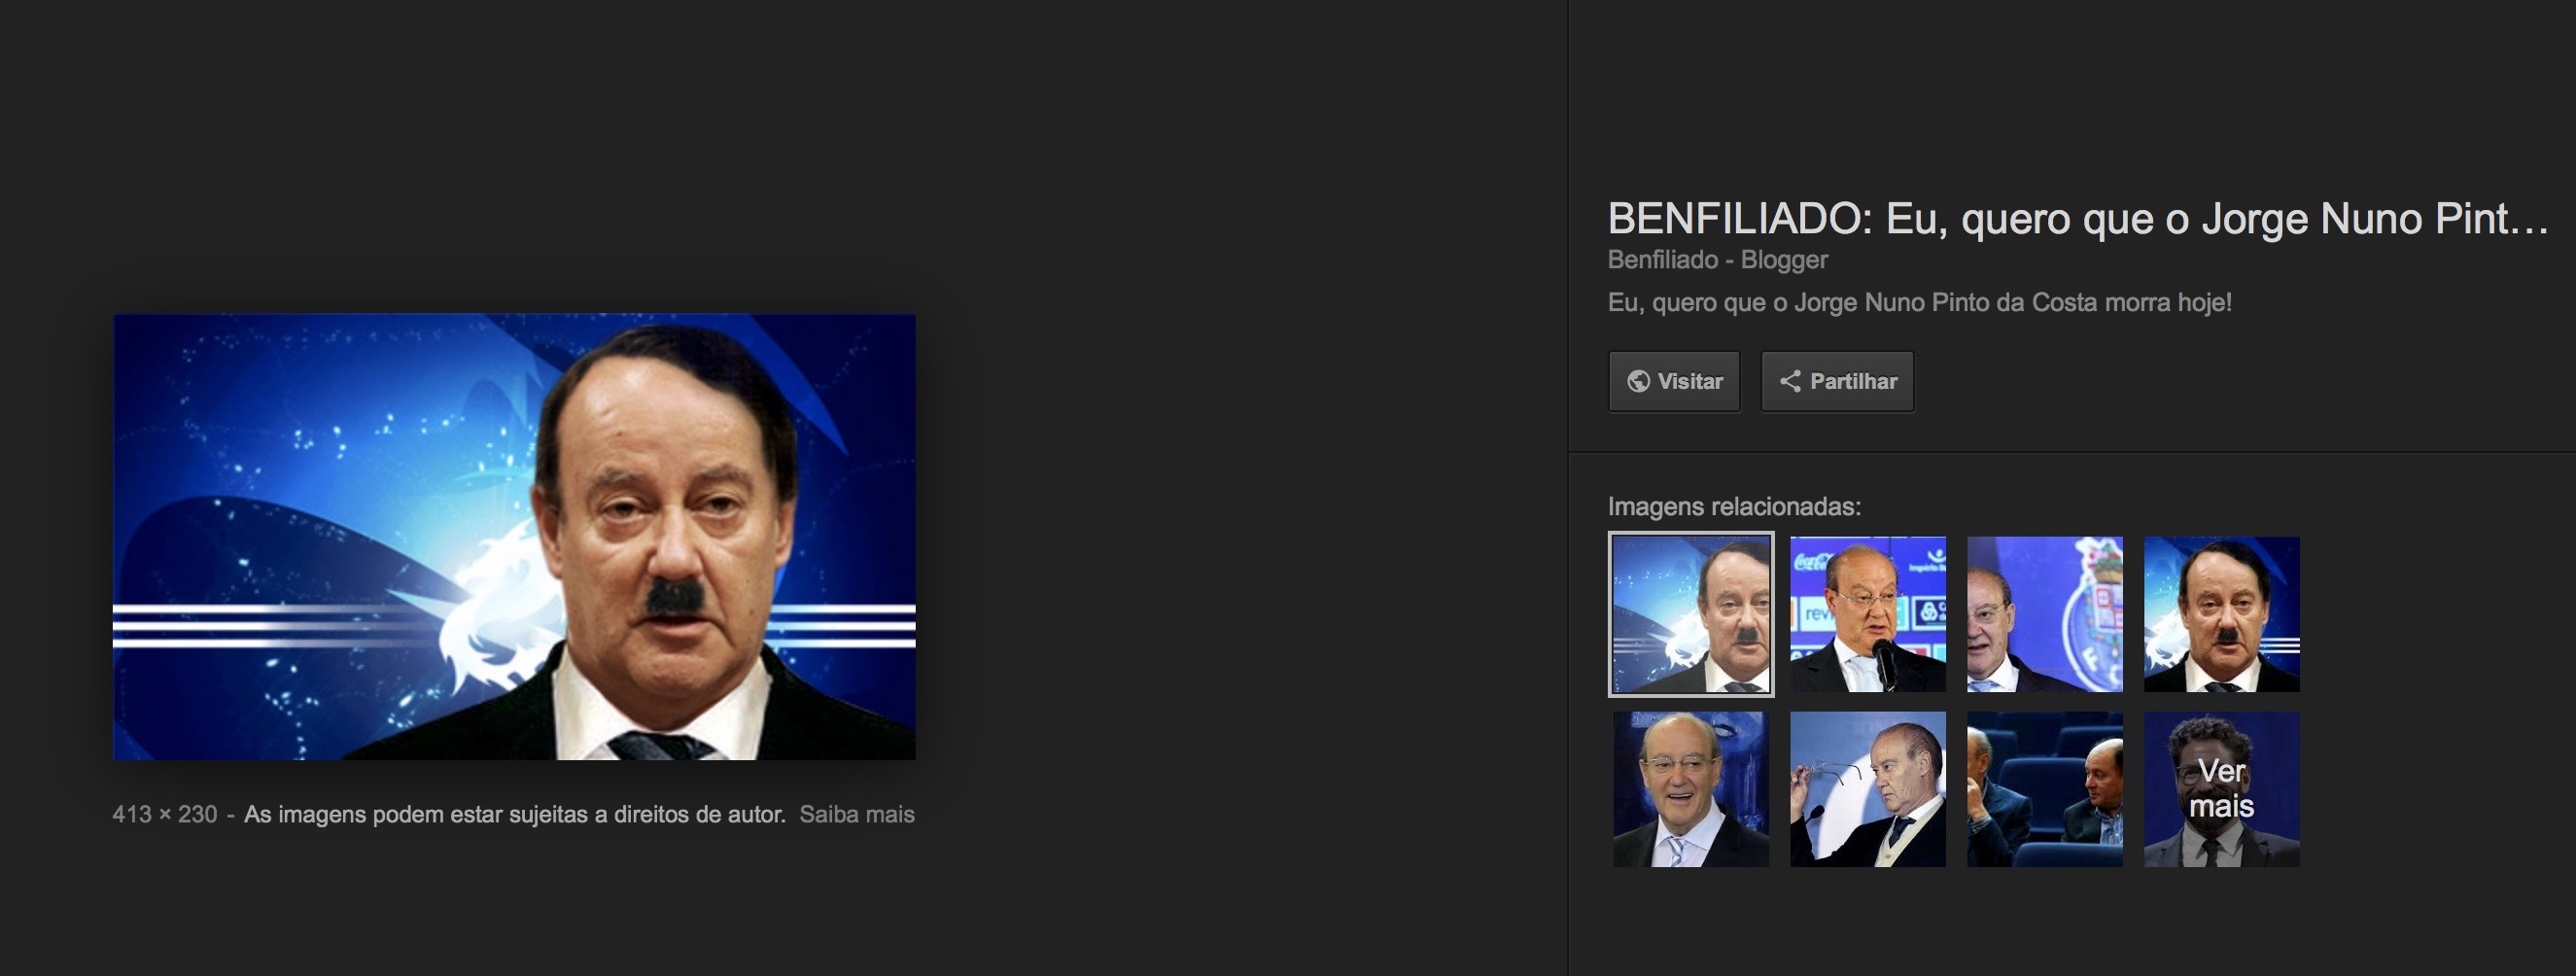Click the Visitar button label
Image resolution: width=2576 pixels, height=976 pixels.
pyautogui.click(x=1690, y=381)
